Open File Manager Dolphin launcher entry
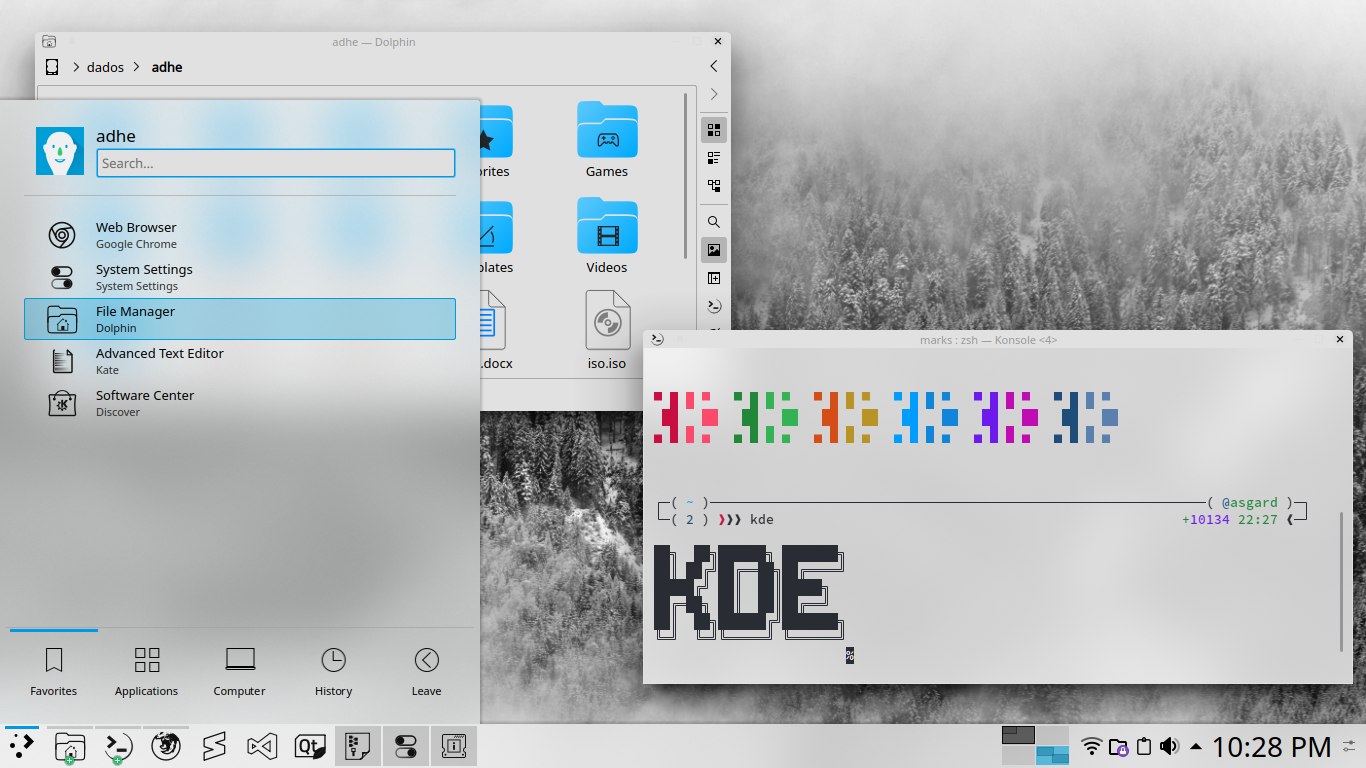 (240, 319)
